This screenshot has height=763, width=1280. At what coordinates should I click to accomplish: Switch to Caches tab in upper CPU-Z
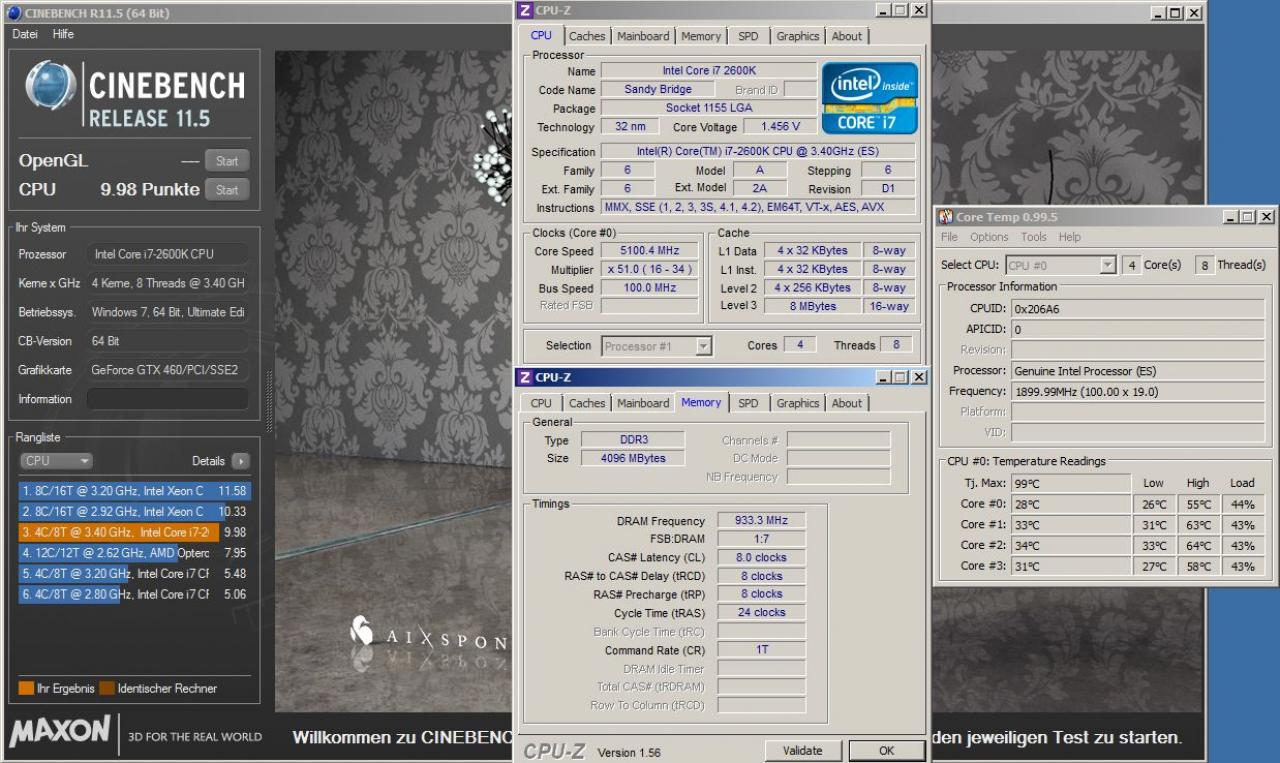pos(587,36)
